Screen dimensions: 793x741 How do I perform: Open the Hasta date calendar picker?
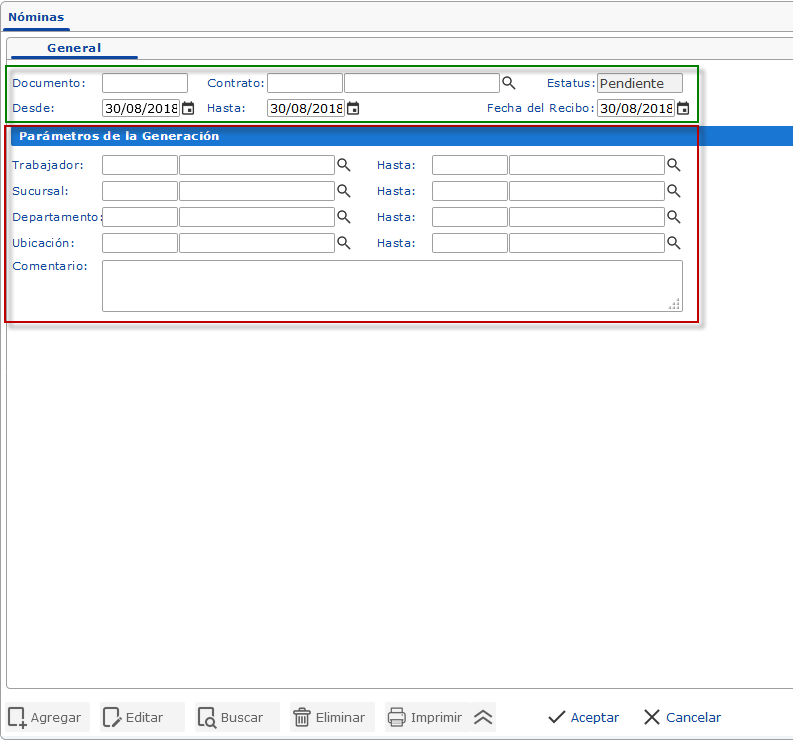point(352,108)
